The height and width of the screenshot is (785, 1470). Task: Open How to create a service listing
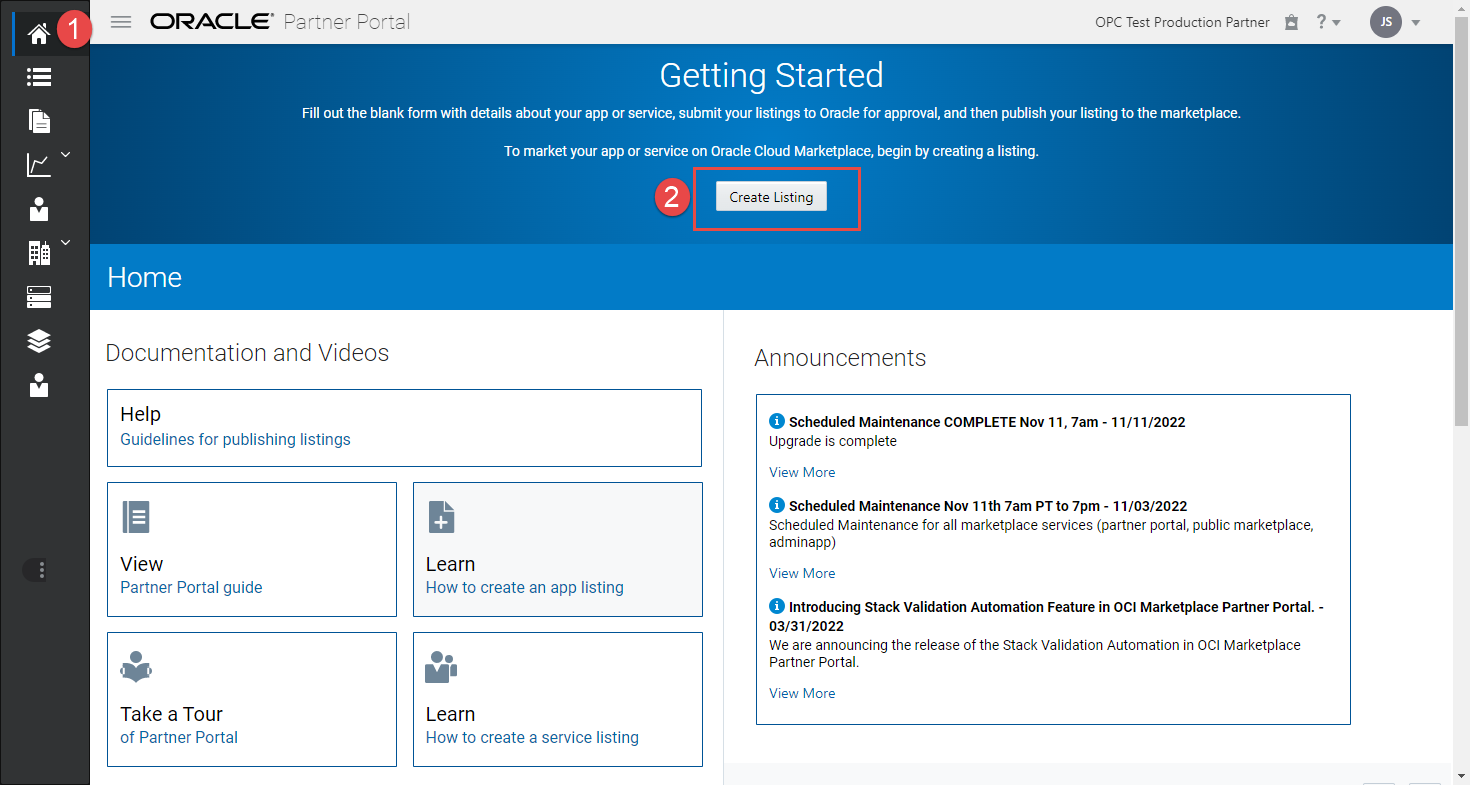(532, 737)
